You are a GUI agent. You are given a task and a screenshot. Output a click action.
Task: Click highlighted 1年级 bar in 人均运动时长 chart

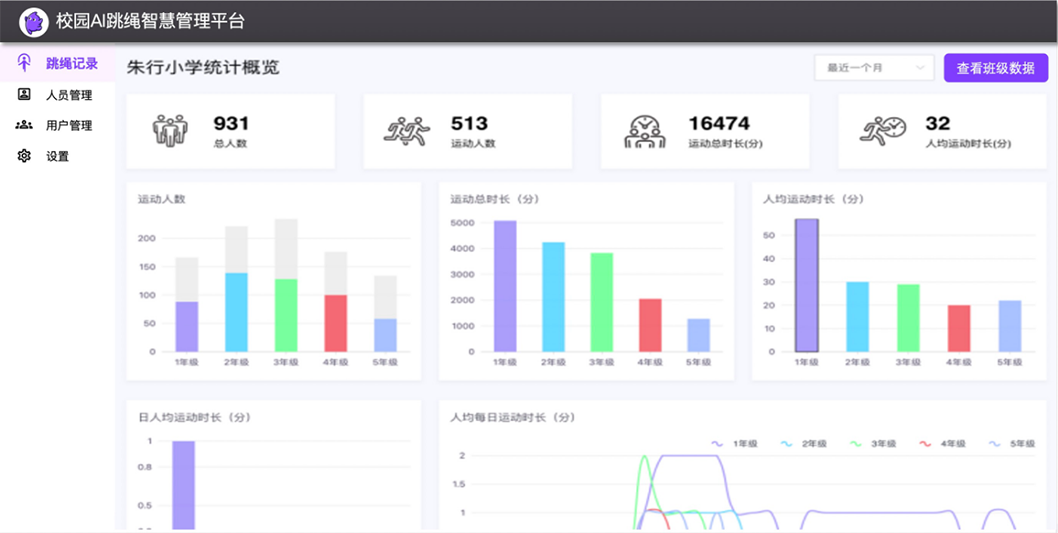tap(806, 285)
